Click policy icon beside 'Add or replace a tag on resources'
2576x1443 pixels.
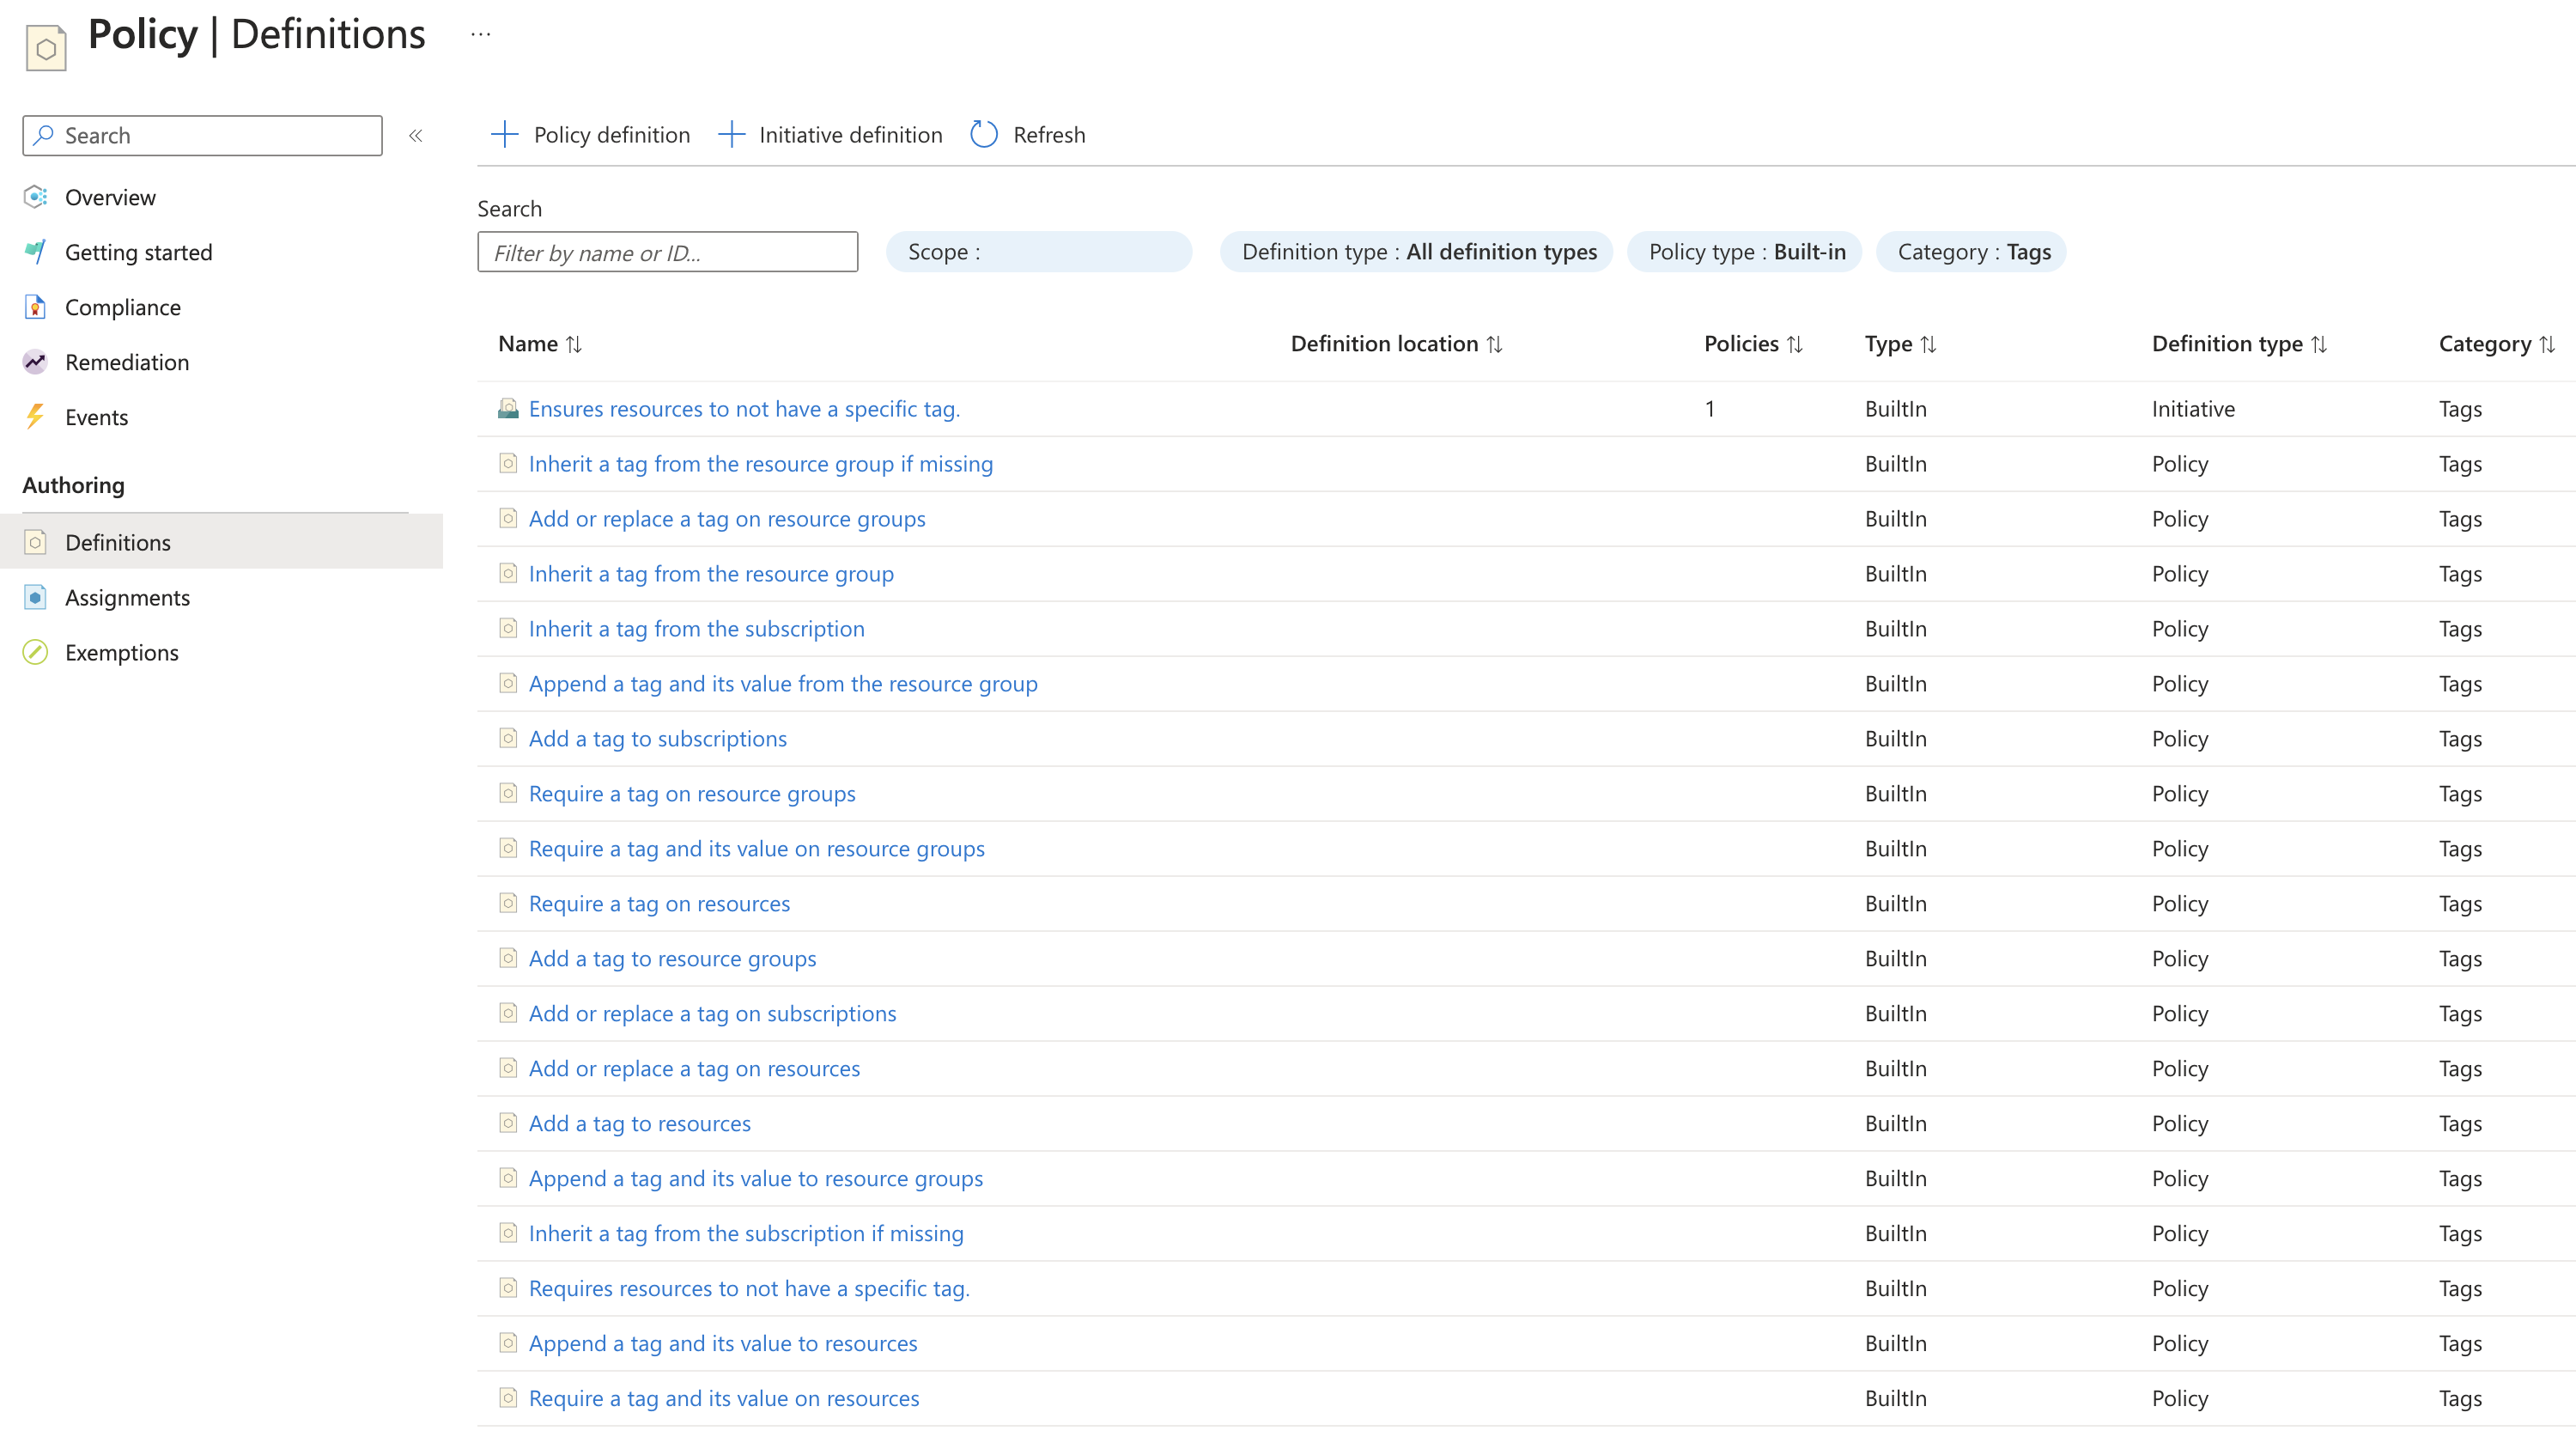pyautogui.click(x=508, y=1068)
